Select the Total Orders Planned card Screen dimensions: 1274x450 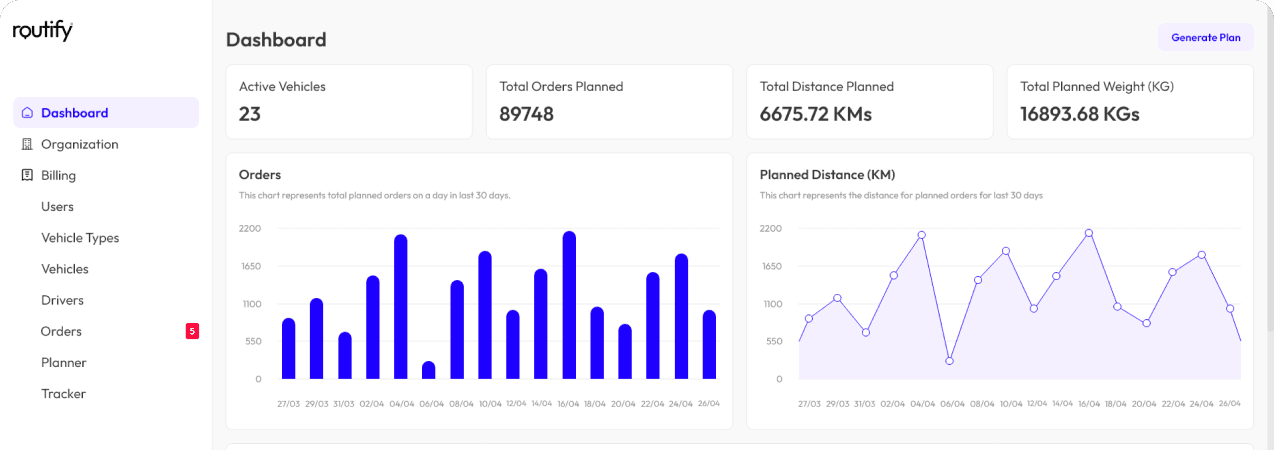[610, 102]
